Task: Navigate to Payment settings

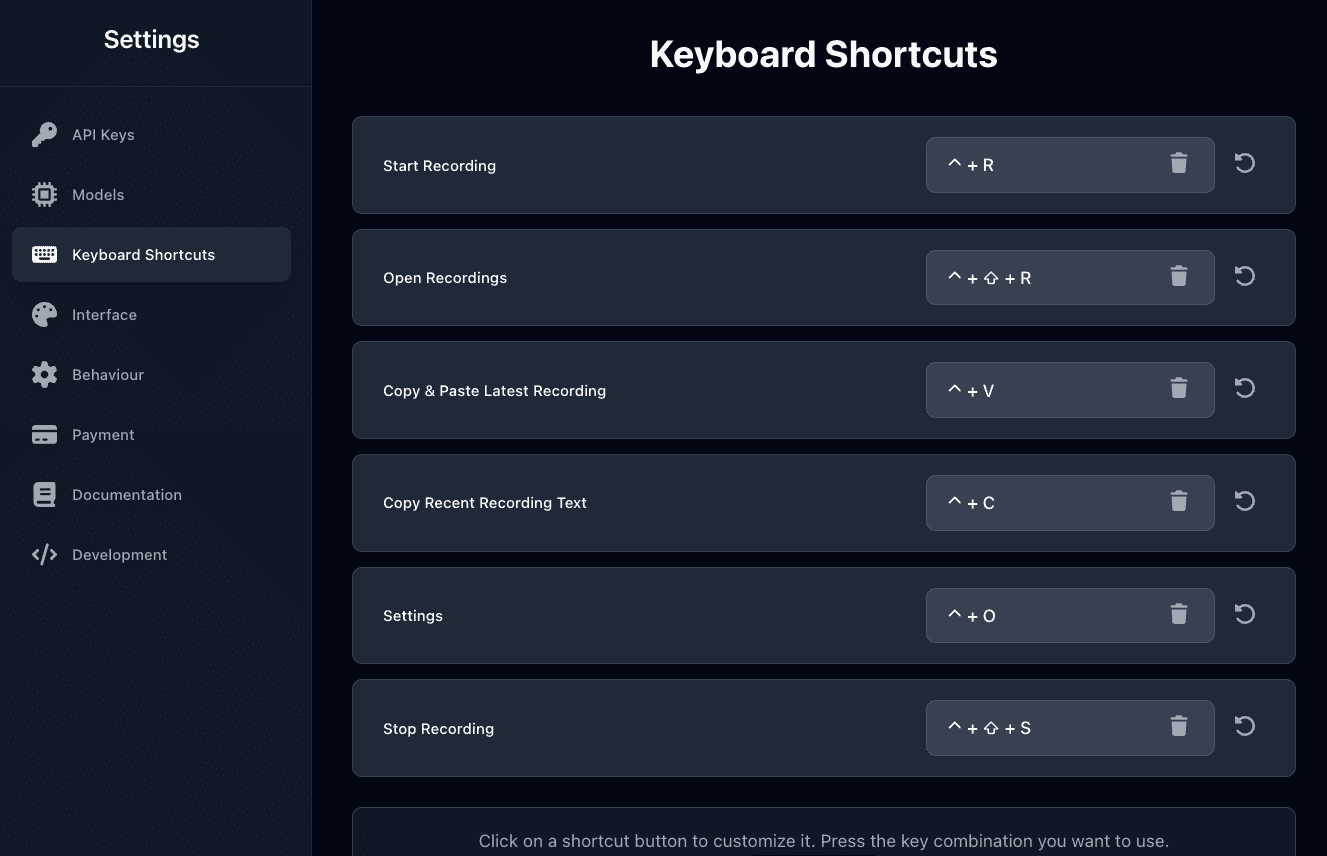Action: [102, 435]
